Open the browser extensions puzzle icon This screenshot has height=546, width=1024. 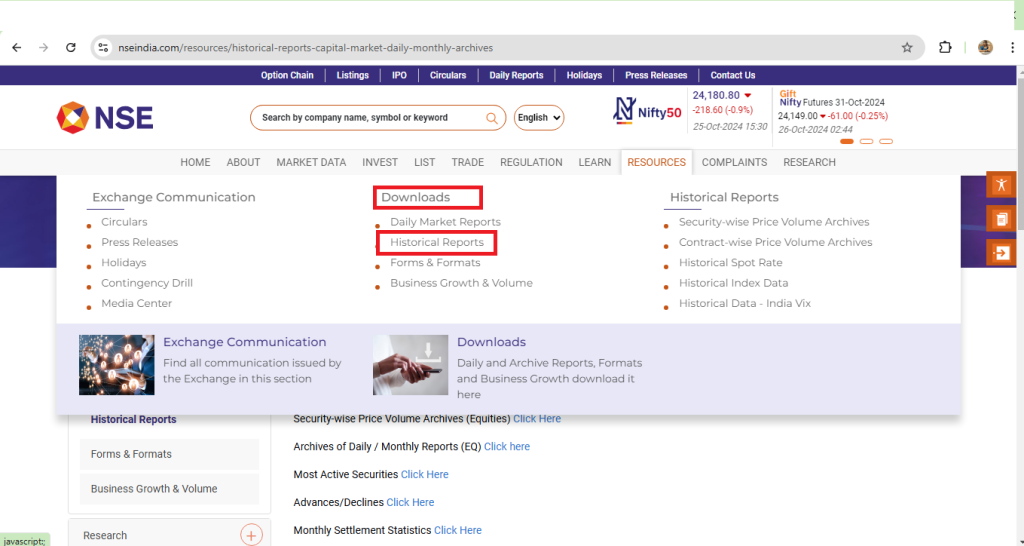tap(945, 48)
